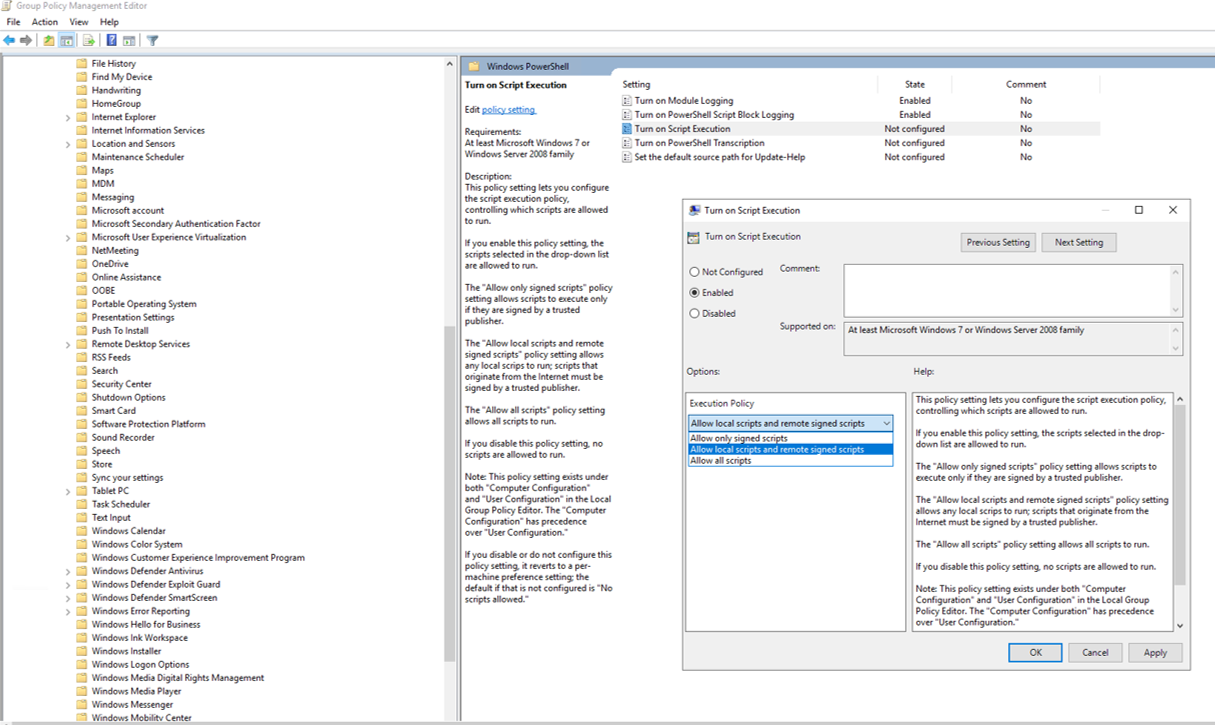Viewport: 1215px width, 725px height.
Task: Toggle the Show/Hide Console Tree toolbar icon
Action: tap(67, 41)
